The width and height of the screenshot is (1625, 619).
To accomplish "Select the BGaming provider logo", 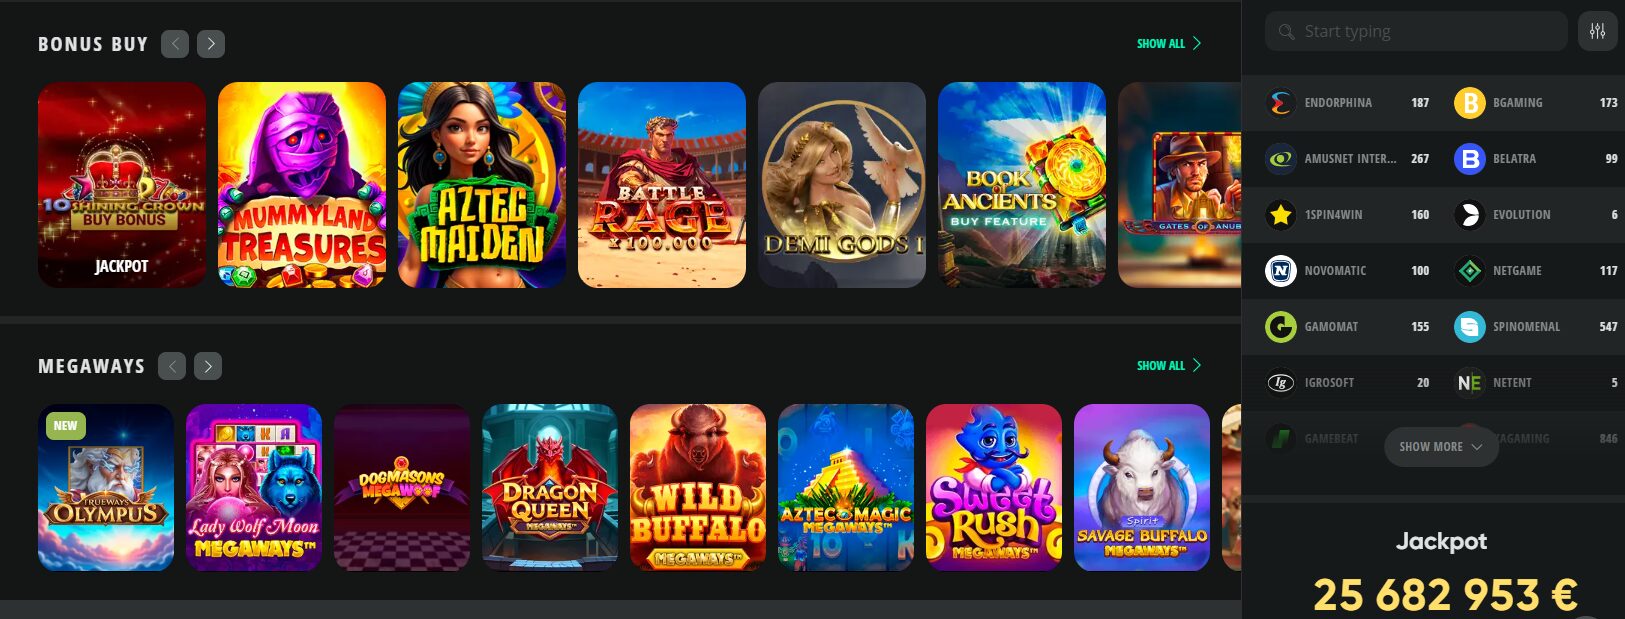I will click(x=1469, y=103).
